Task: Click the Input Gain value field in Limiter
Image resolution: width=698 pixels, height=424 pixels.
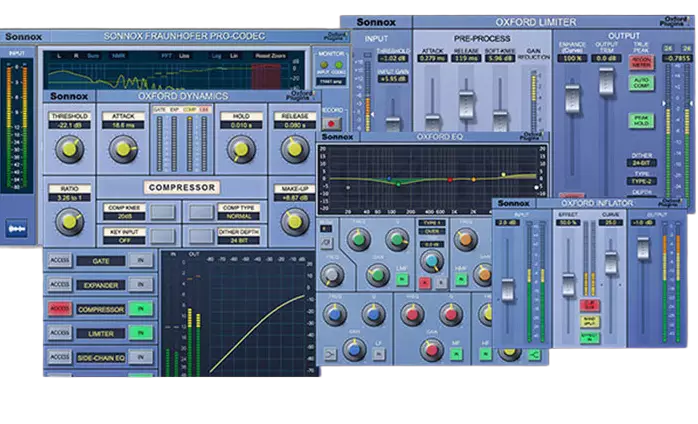Action: click(x=393, y=79)
